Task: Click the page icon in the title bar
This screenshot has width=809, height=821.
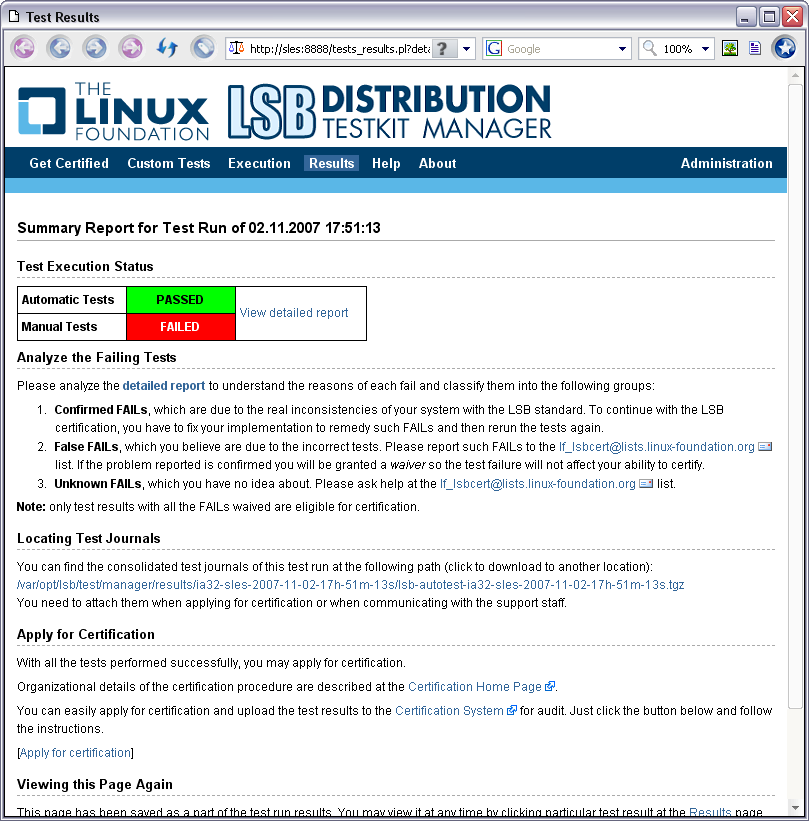Action: [x=14, y=17]
